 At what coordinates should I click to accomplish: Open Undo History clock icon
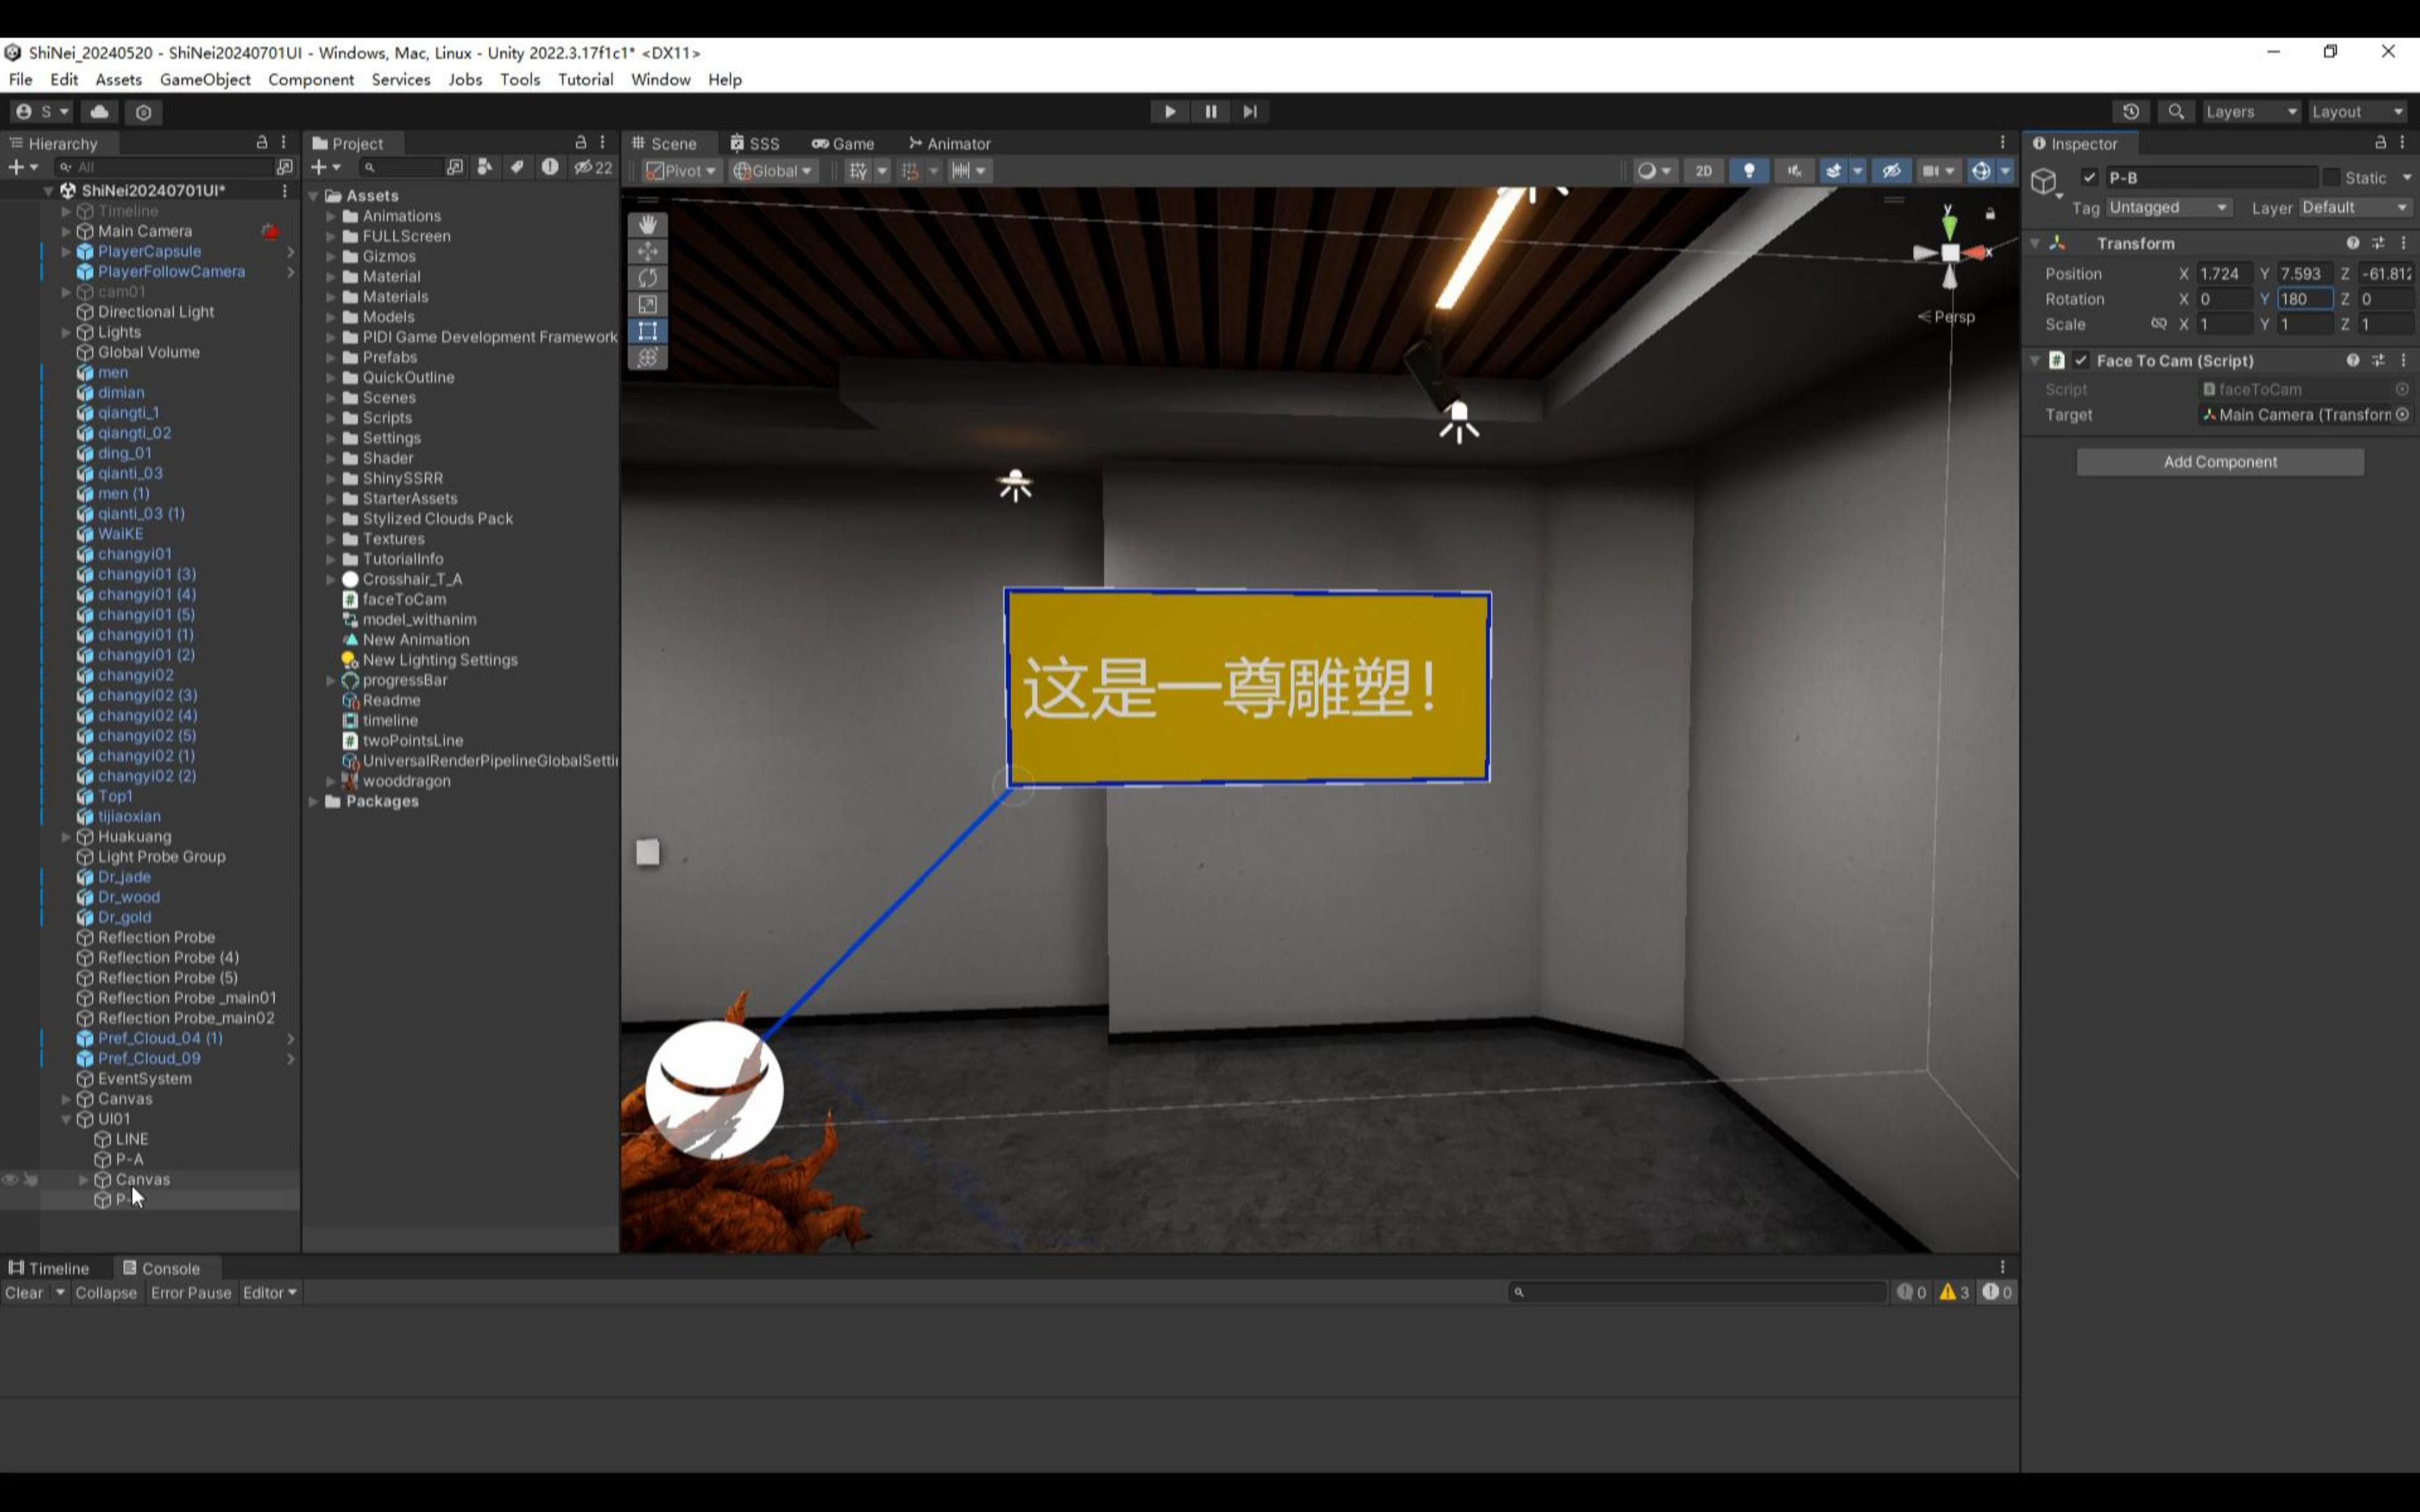click(x=2130, y=111)
